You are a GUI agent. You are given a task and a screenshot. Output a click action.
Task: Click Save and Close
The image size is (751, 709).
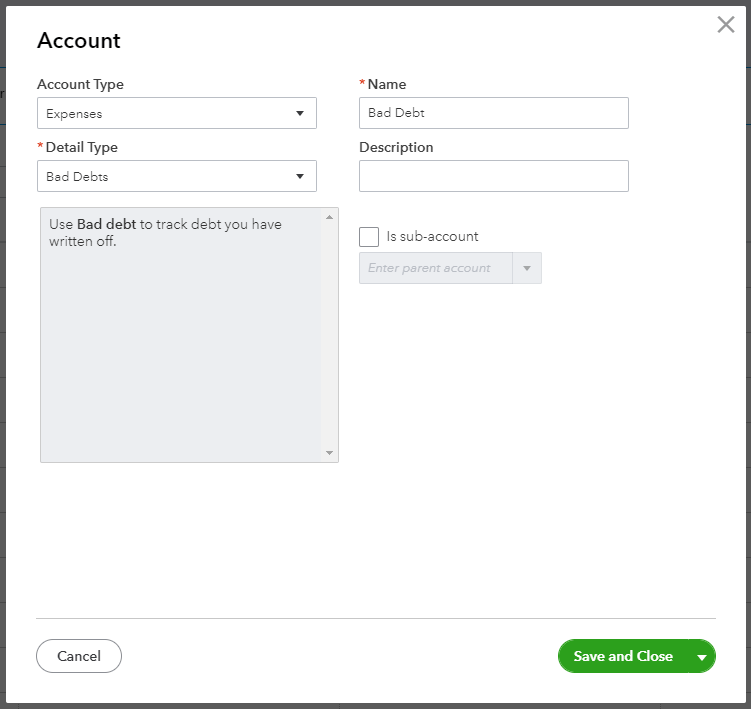point(623,656)
